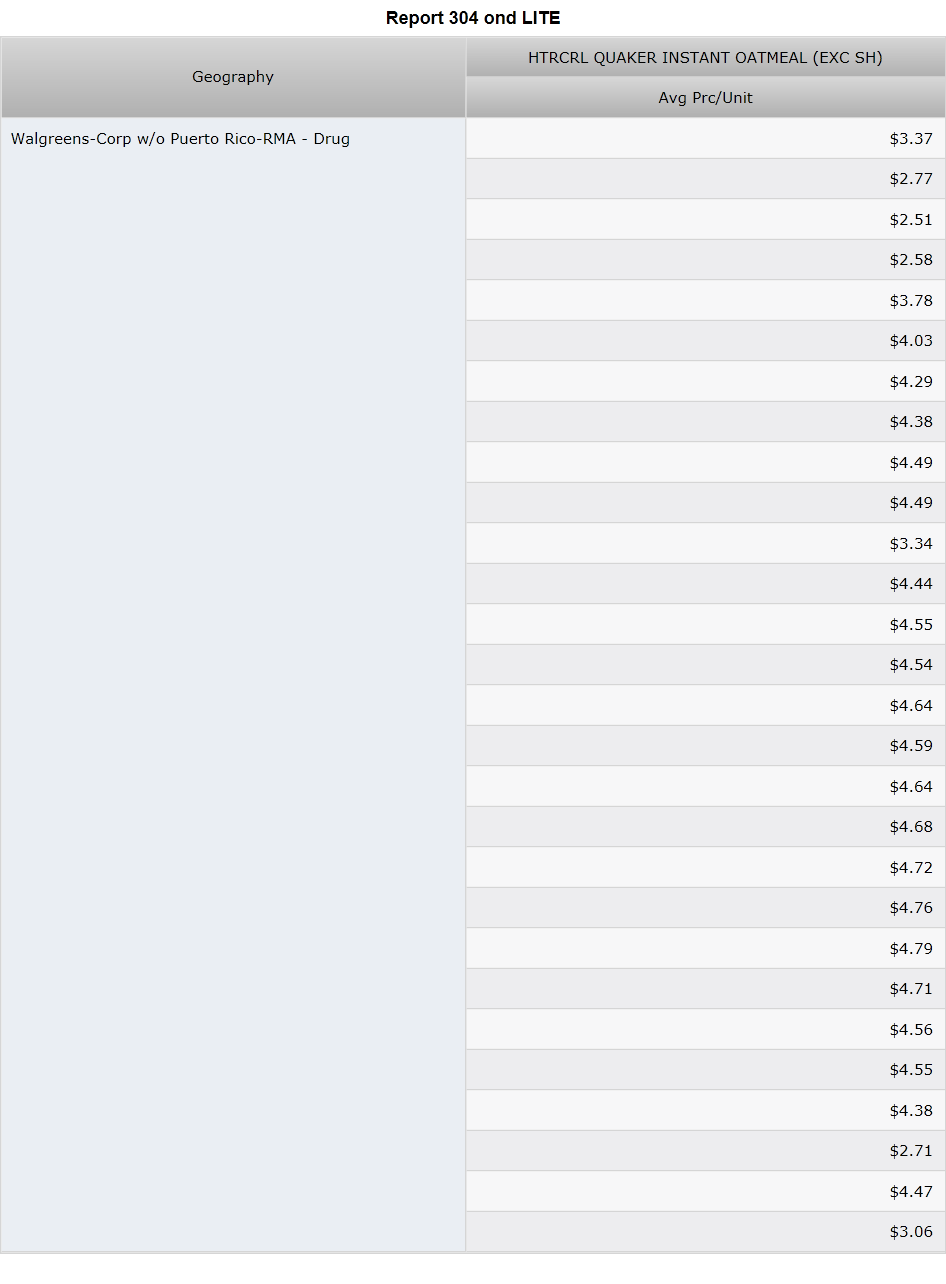Image resolution: width=946 pixels, height=1284 pixels.
Task: Select the last row value $3.06
Action: tap(705, 1232)
